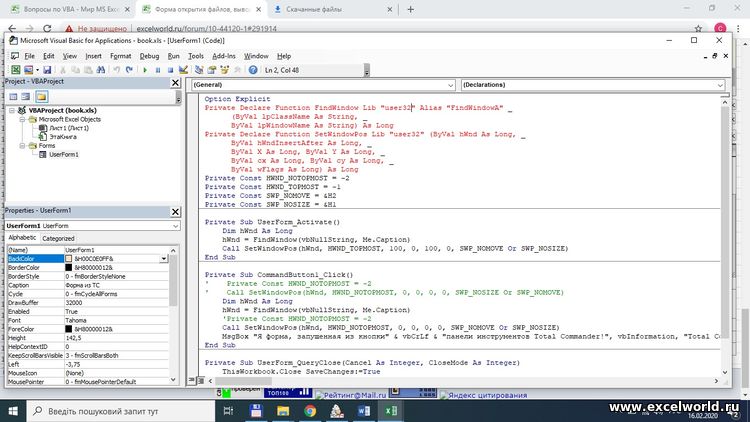The width and height of the screenshot is (750, 422).
Task: Click the Full Module View button below the code
Action: tap(200, 380)
